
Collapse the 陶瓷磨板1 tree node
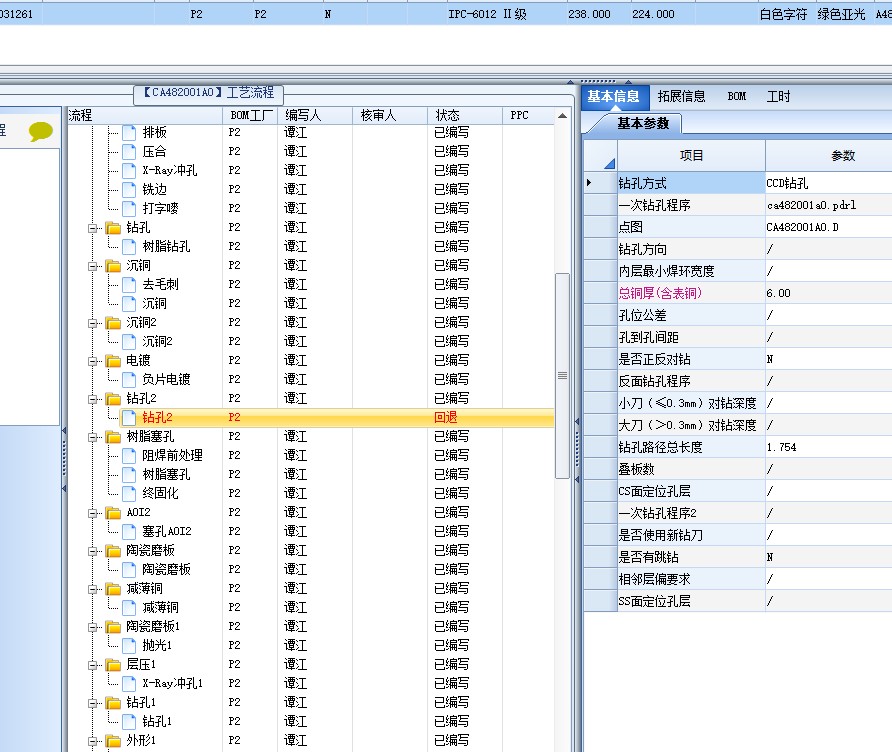(92, 627)
